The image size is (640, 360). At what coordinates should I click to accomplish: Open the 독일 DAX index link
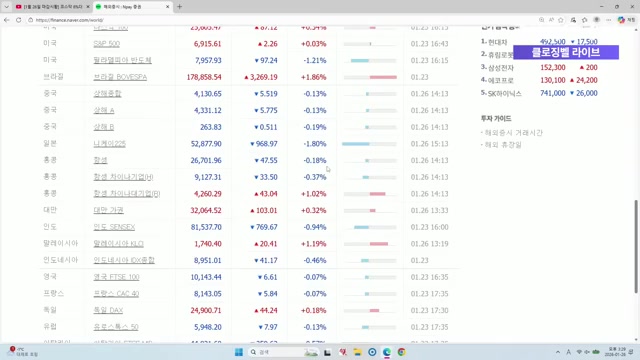pyautogui.click(x=108, y=310)
